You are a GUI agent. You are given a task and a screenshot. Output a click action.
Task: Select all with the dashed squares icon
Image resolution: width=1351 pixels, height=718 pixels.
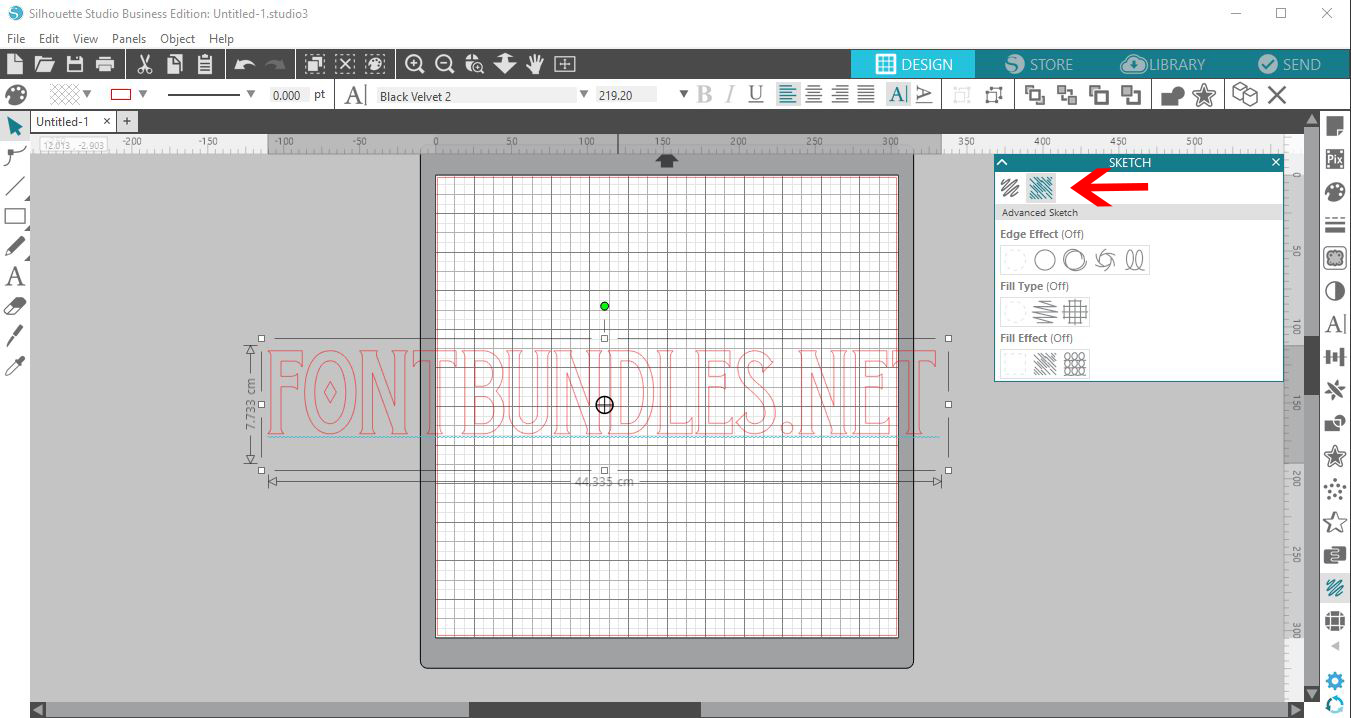coord(315,64)
